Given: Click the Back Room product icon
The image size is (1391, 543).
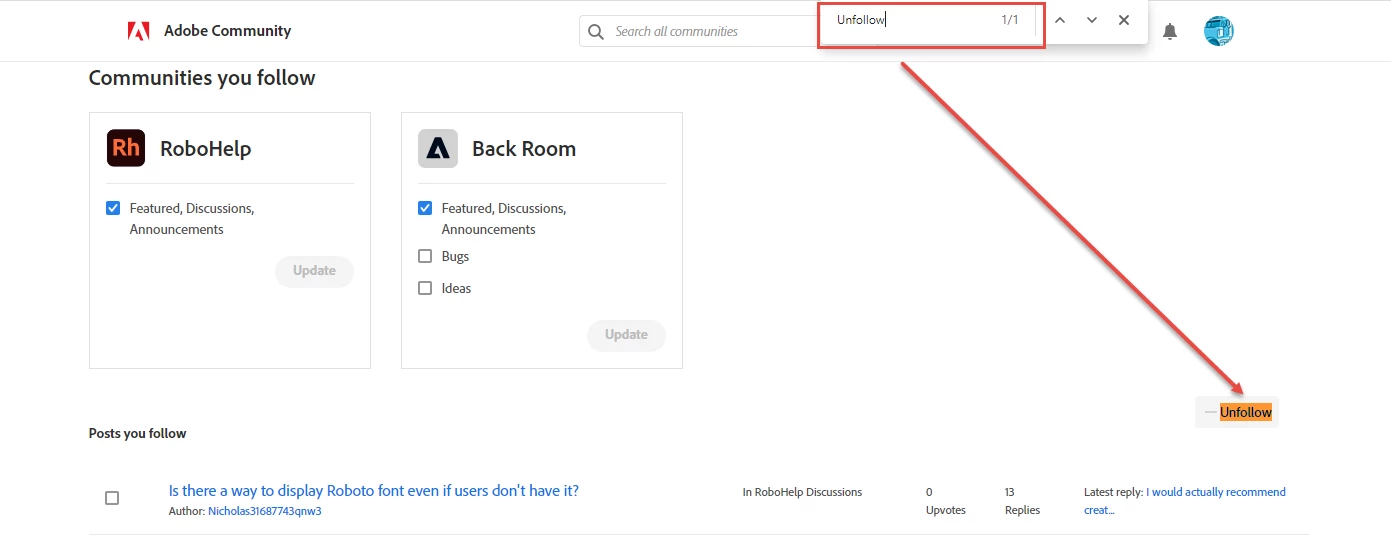Looking at the screenshot, I should (x=438, y=148).
